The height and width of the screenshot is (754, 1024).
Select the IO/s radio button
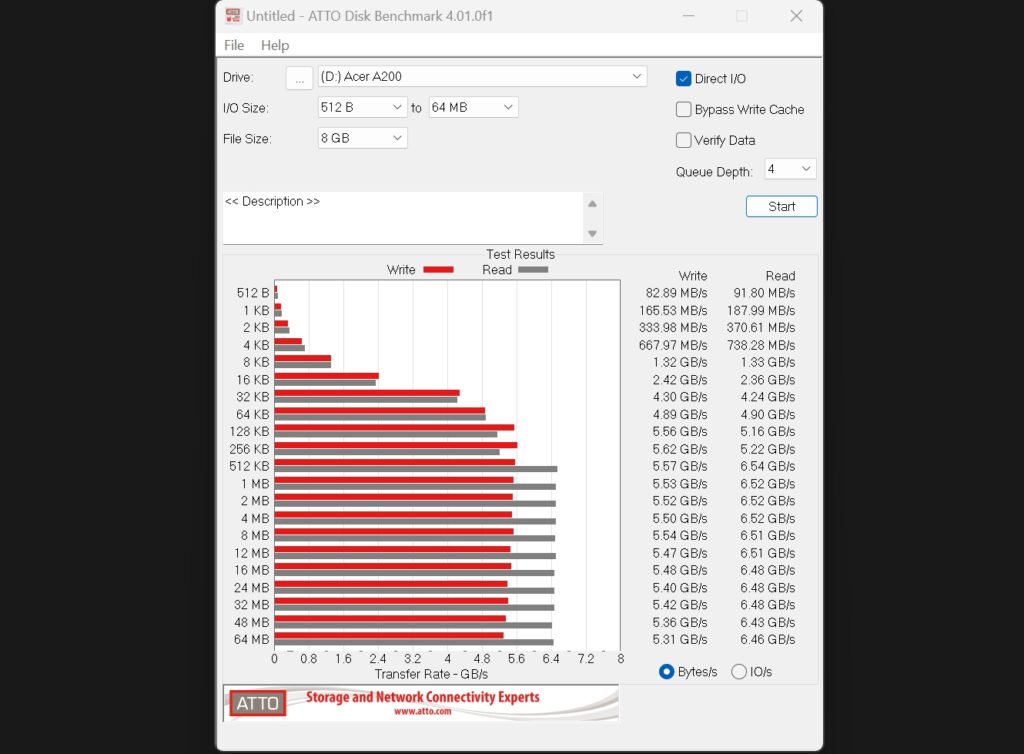[739, 671]
